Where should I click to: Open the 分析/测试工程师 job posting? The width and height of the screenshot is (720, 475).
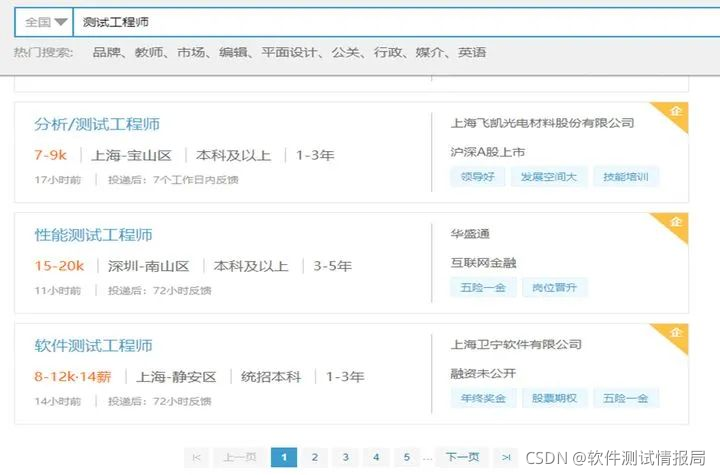click(97, 124)
